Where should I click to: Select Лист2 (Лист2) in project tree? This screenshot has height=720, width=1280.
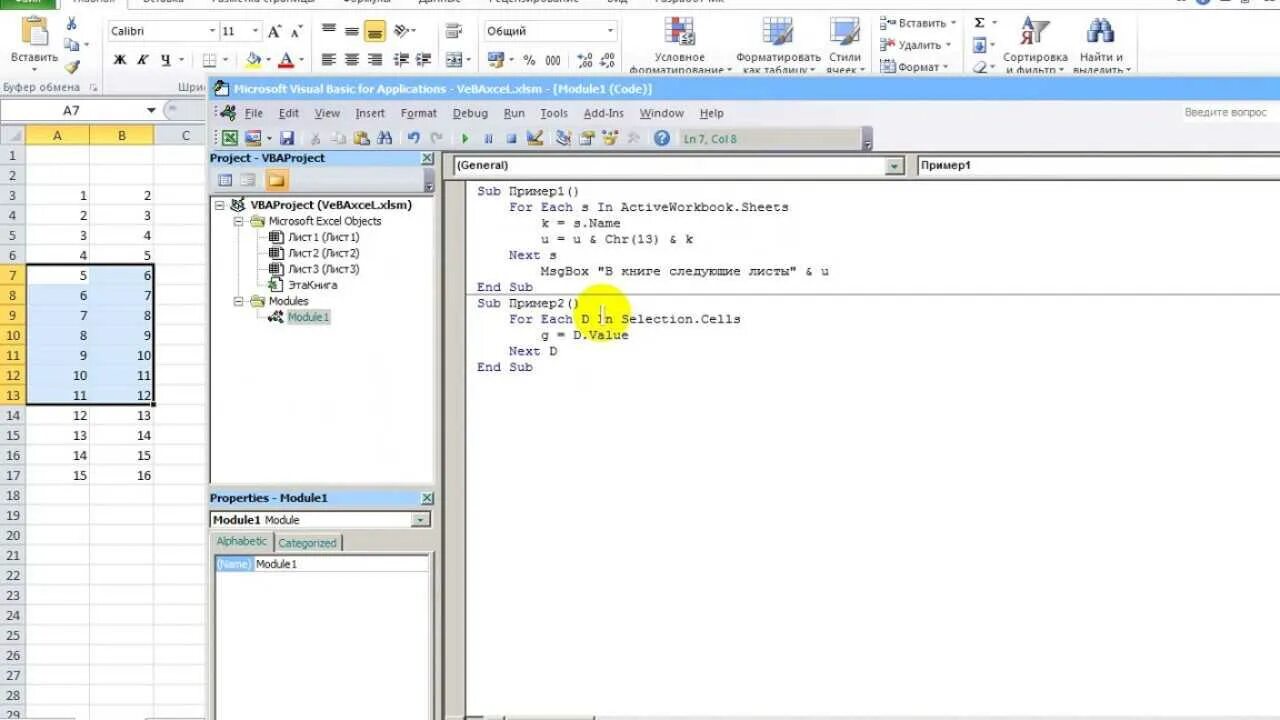323,253
